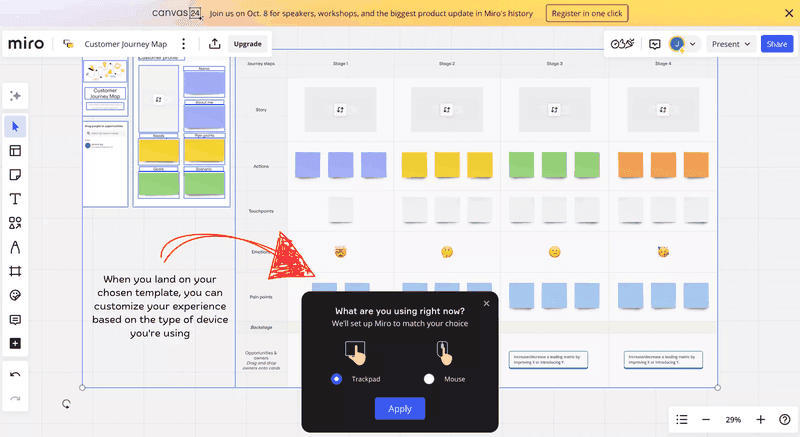Open the Miro AI sparkle tool
Screen dimensions: 800x437
pyautogui.click(x=15, y=96)
